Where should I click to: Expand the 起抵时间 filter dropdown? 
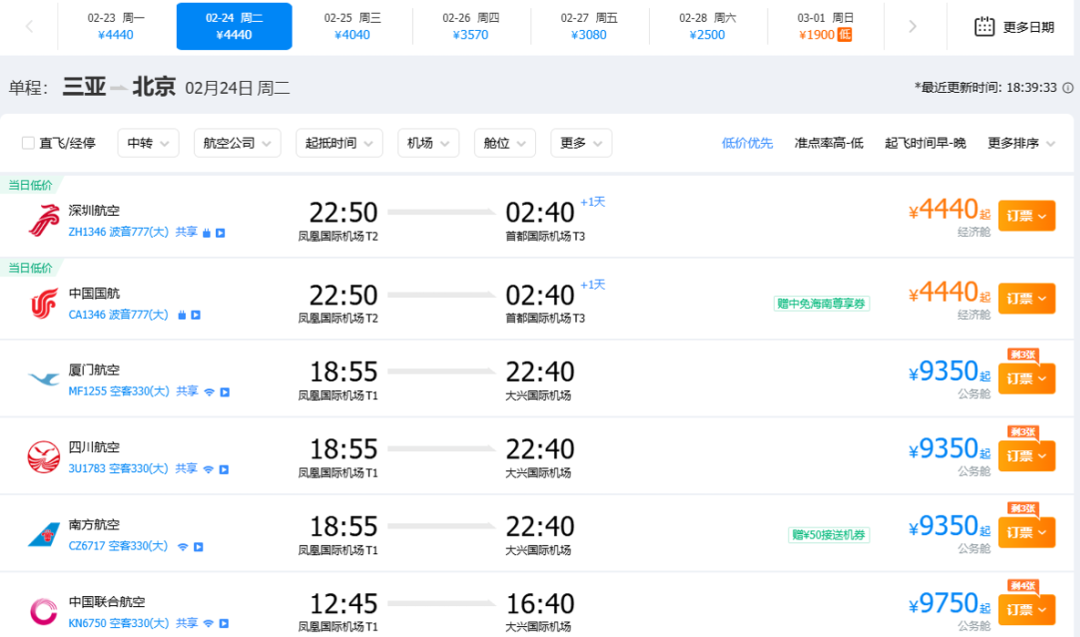(339, 143)
